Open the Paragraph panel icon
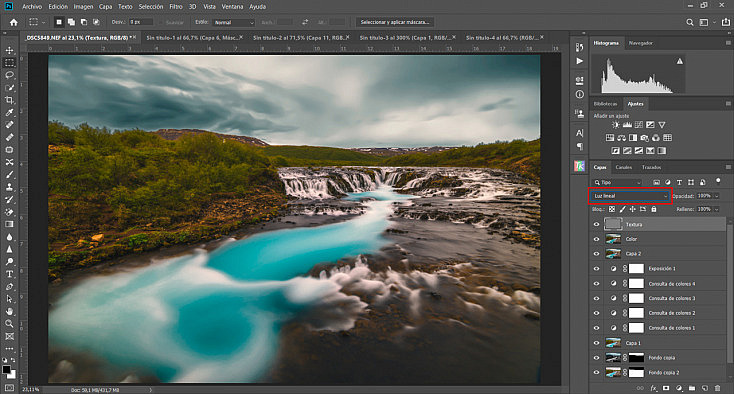The image size is (734, 394). pos(580,146)
